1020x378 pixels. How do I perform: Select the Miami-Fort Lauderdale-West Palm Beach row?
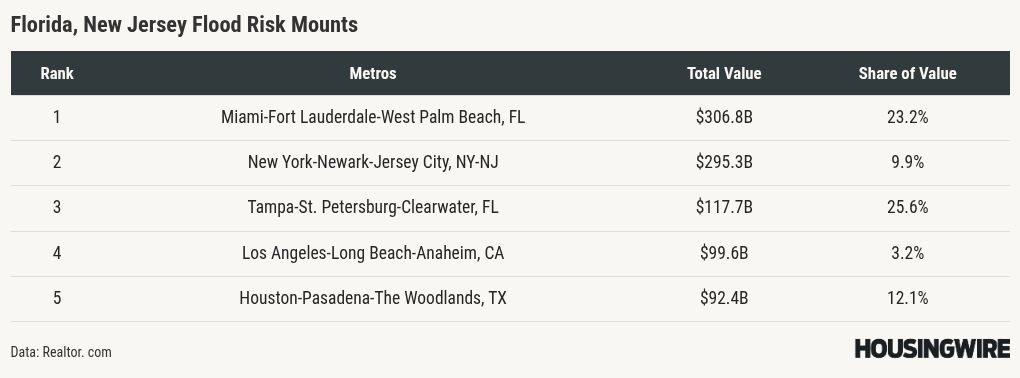510,118
